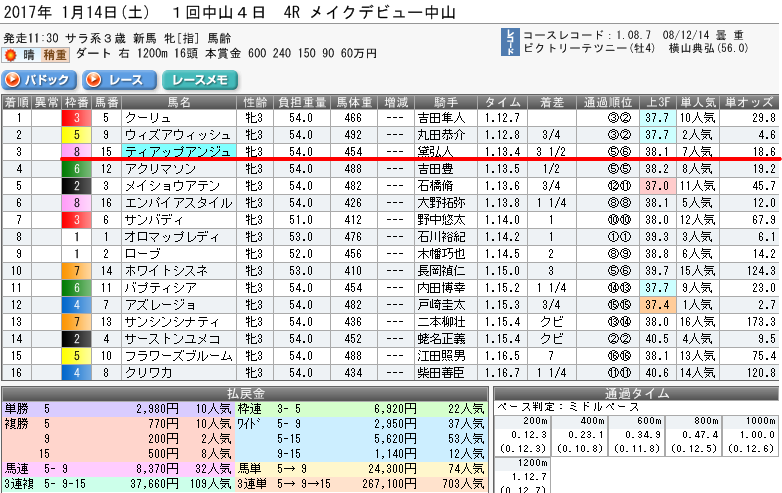The image size is (782, 493).
Task: Click jockey 木幡巧也
Action: pos(441,254)
